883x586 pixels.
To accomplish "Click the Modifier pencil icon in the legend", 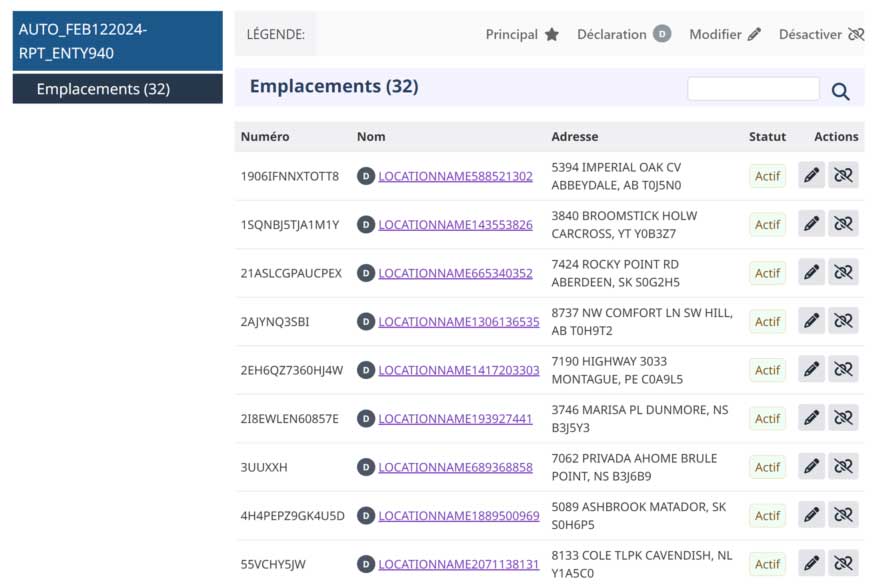I will (x=754, y=33).
